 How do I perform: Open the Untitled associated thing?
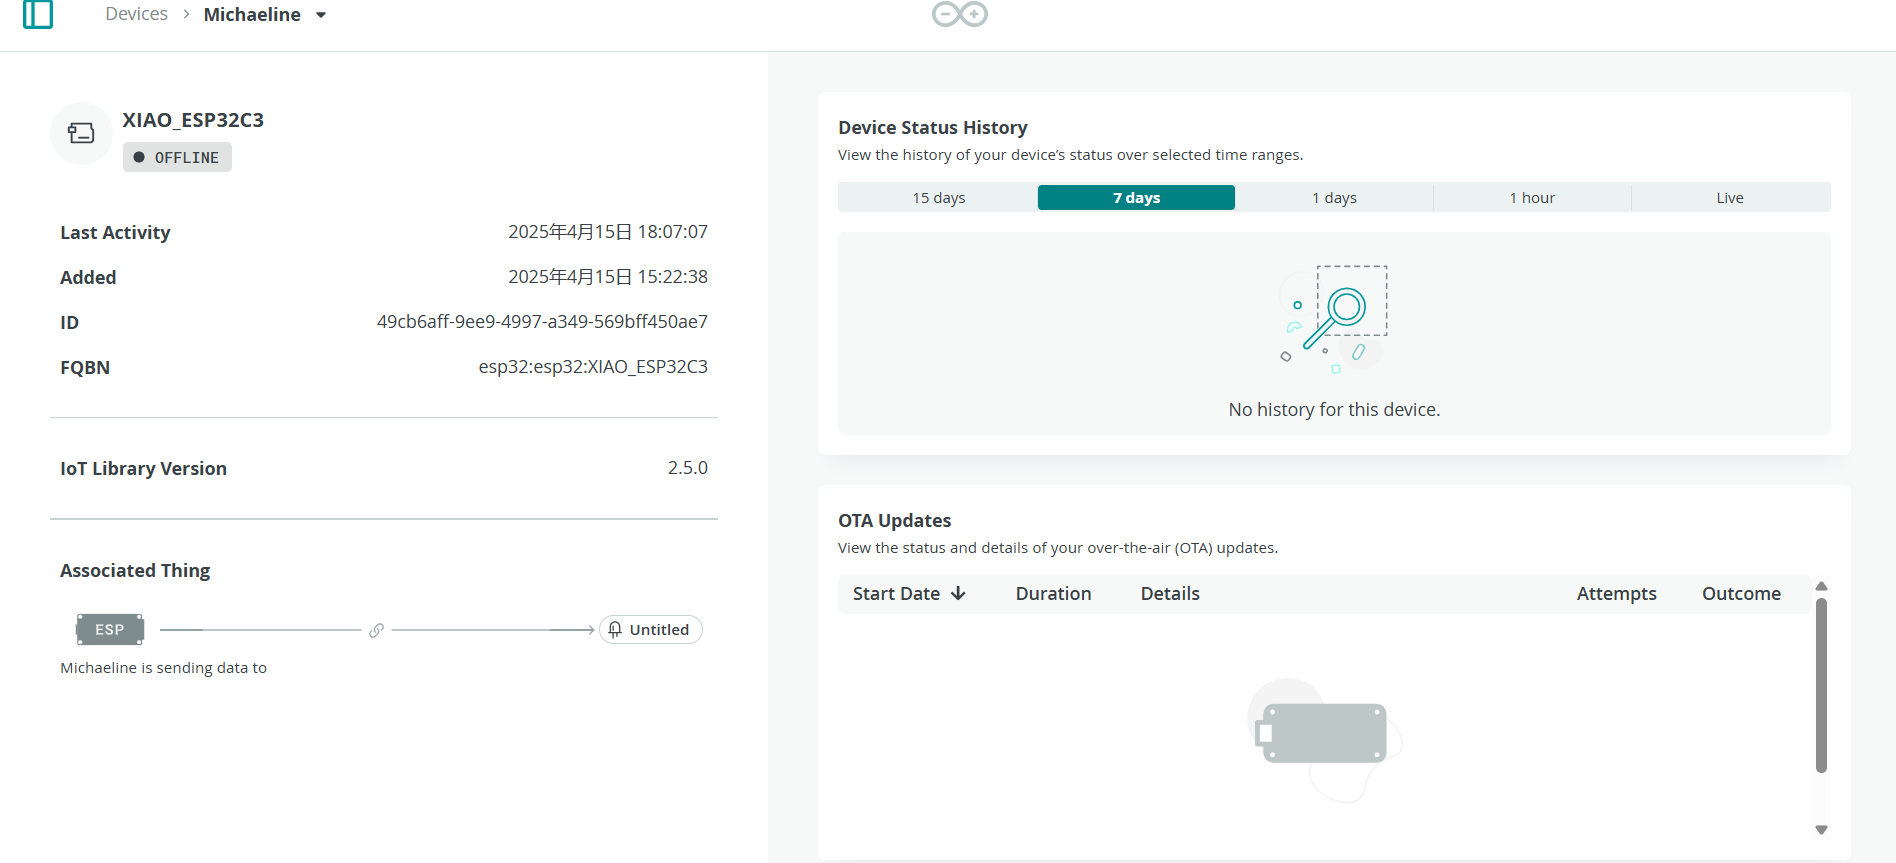coord(651,629)
